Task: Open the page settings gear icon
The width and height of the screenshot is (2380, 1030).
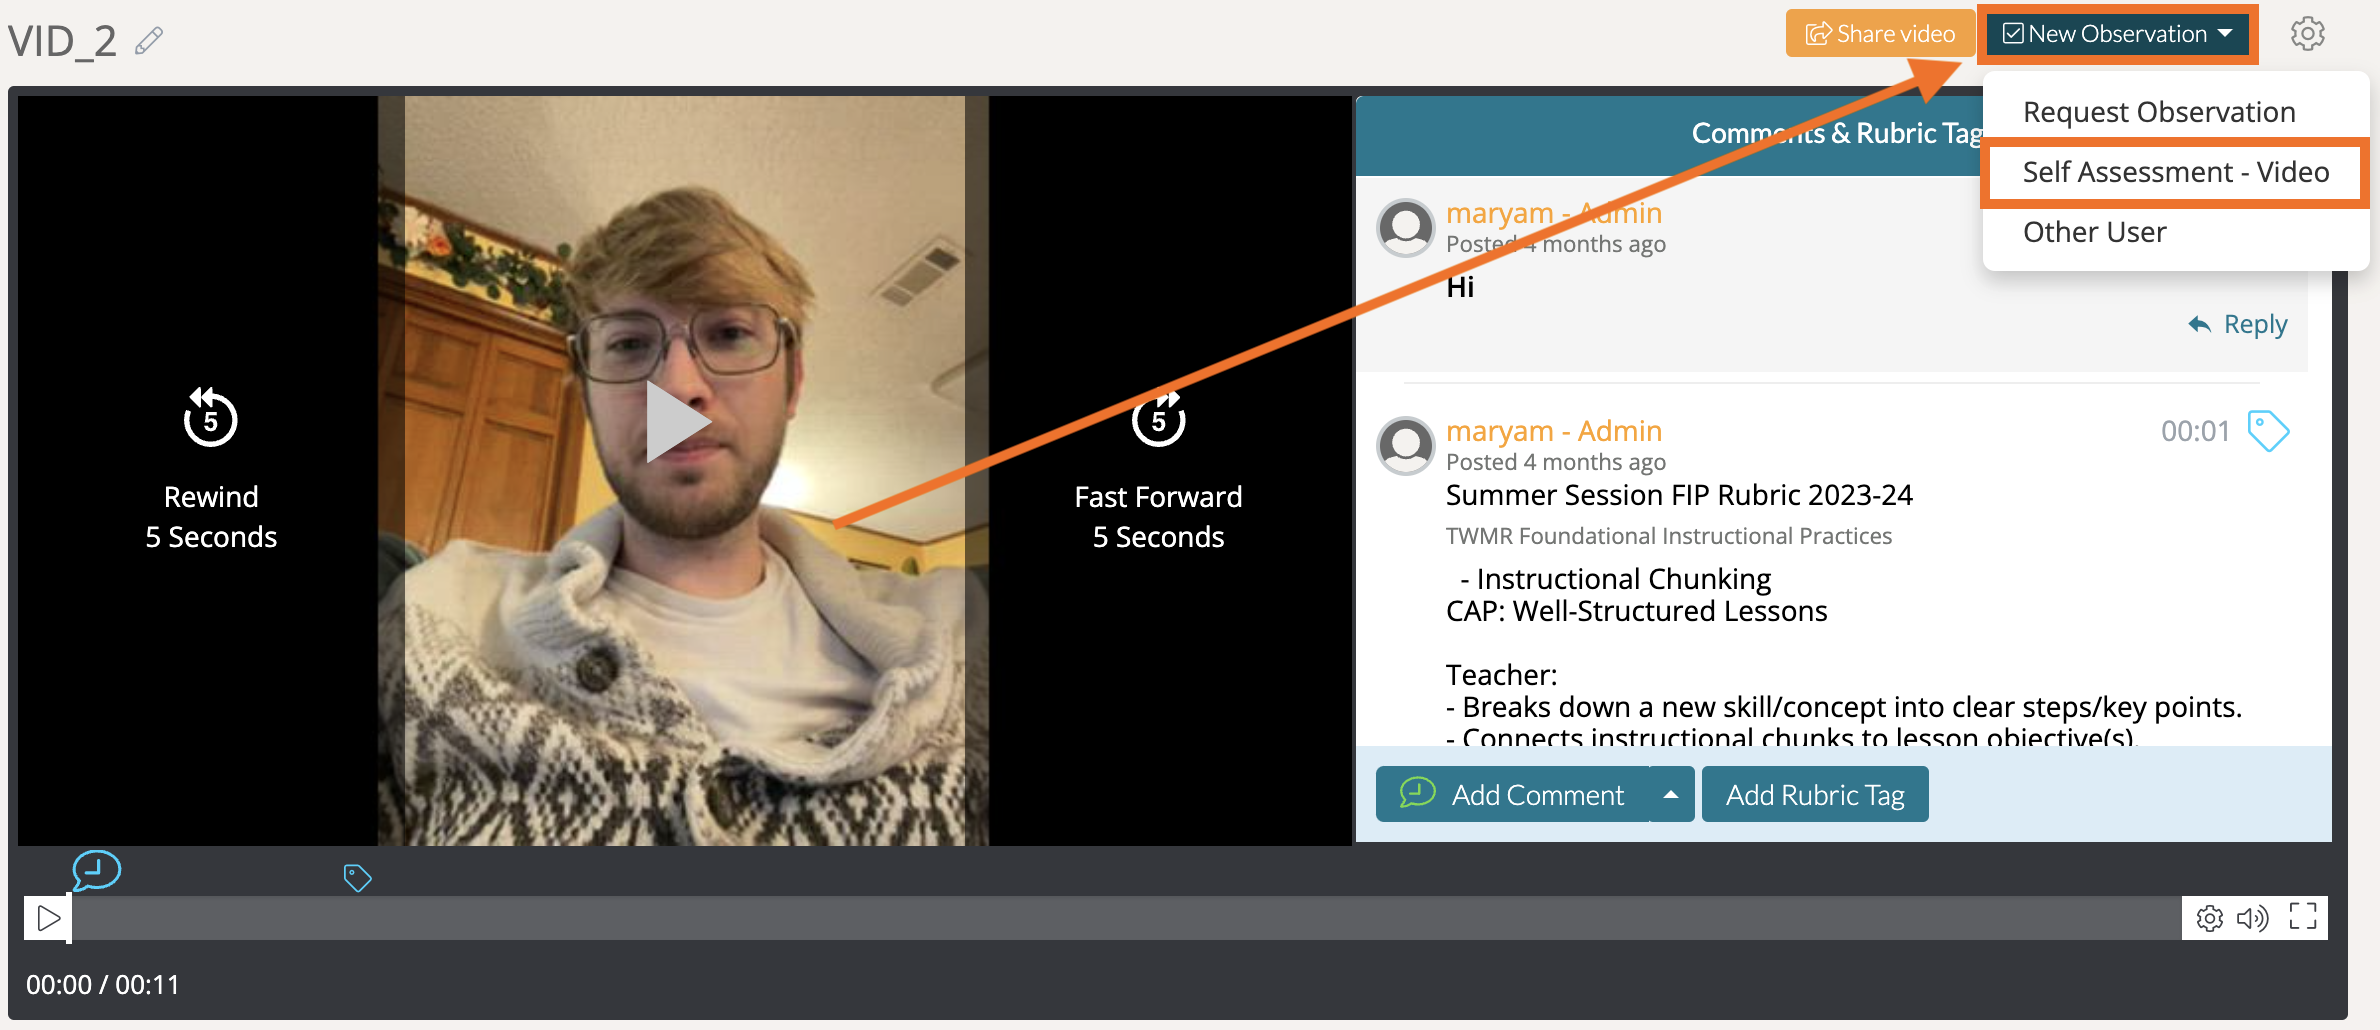Action: point(2307,34)
